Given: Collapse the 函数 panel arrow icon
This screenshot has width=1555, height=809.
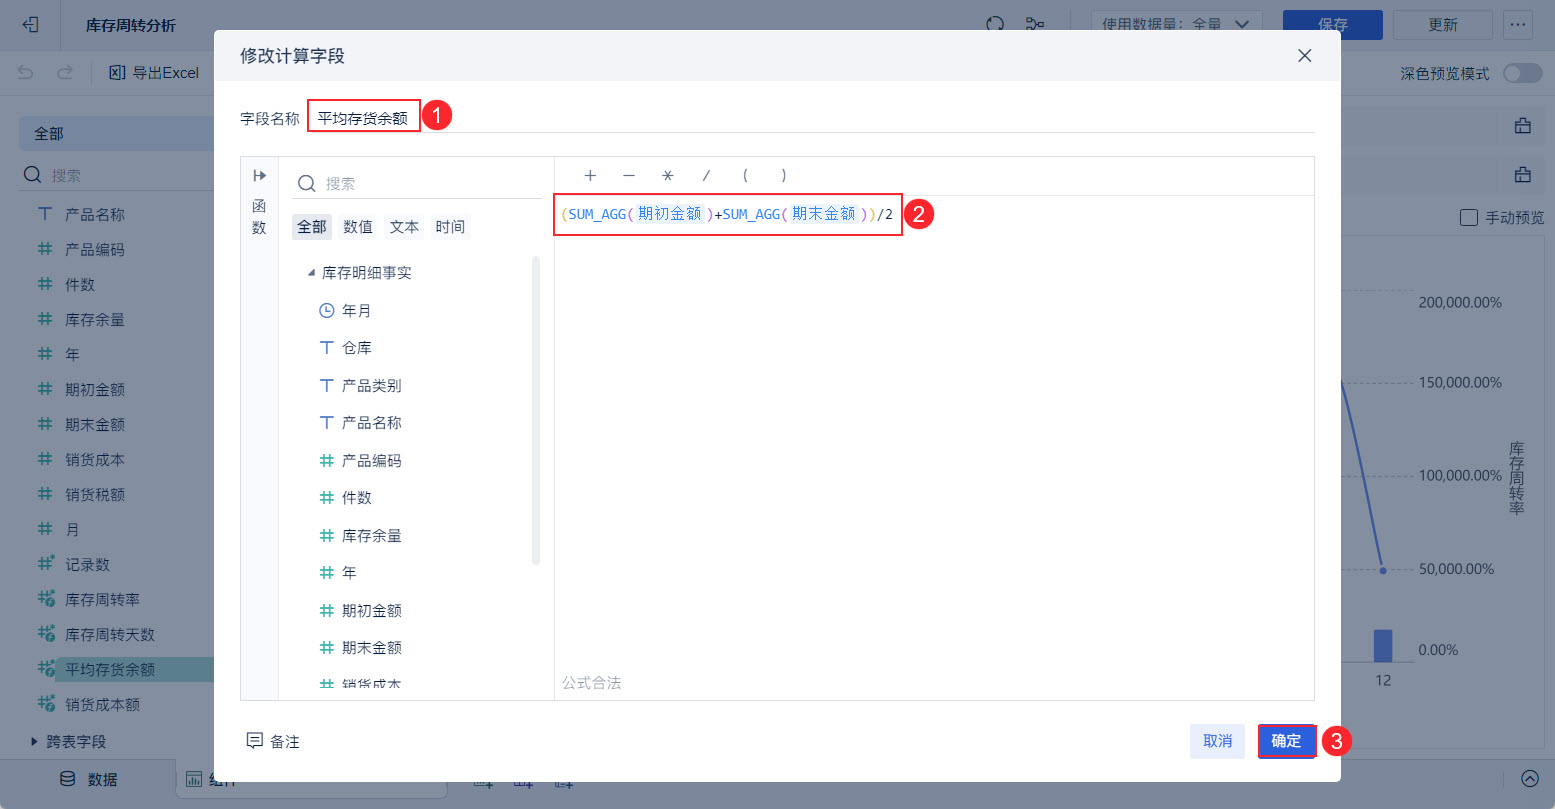Looking at the screenshot, I should pyautogui.click(x=260, y=176).
